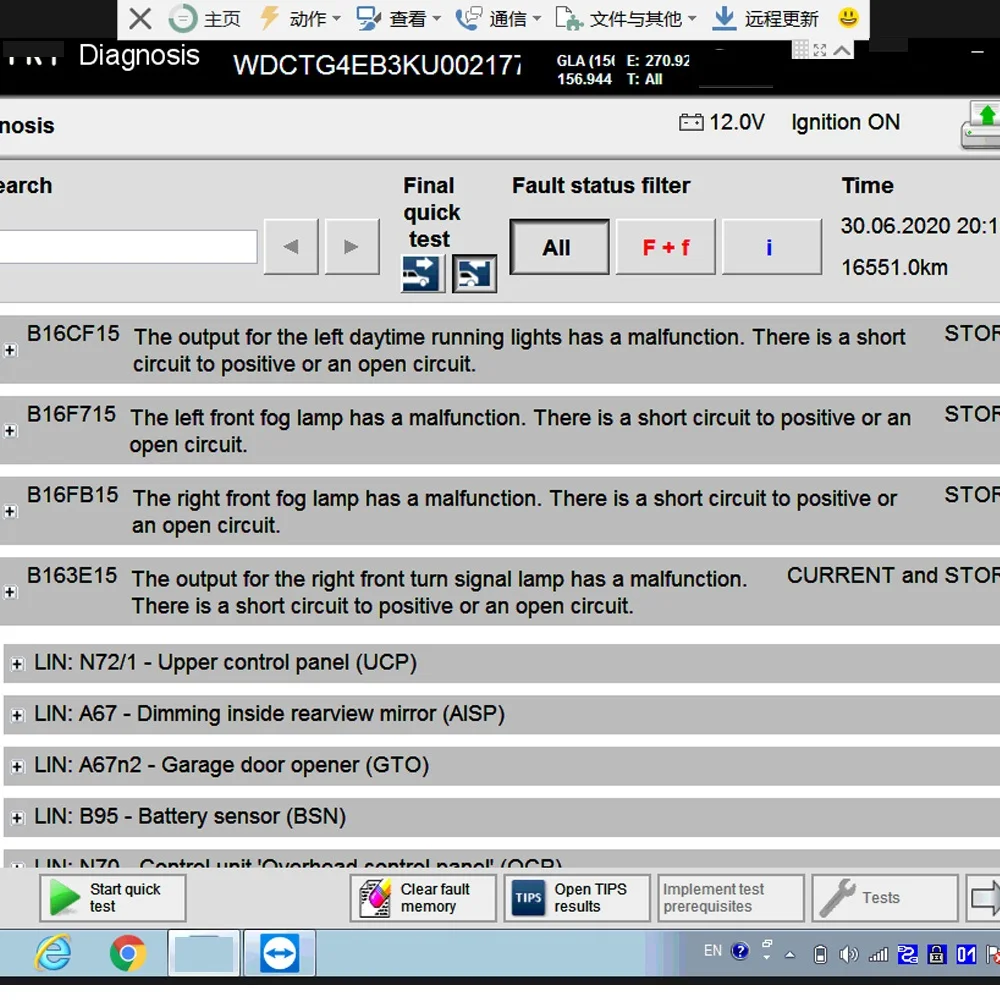Click the right arrow button beside Tests
The width and height of the screenshot is (1000, 1000).
(x=983, y=898)
